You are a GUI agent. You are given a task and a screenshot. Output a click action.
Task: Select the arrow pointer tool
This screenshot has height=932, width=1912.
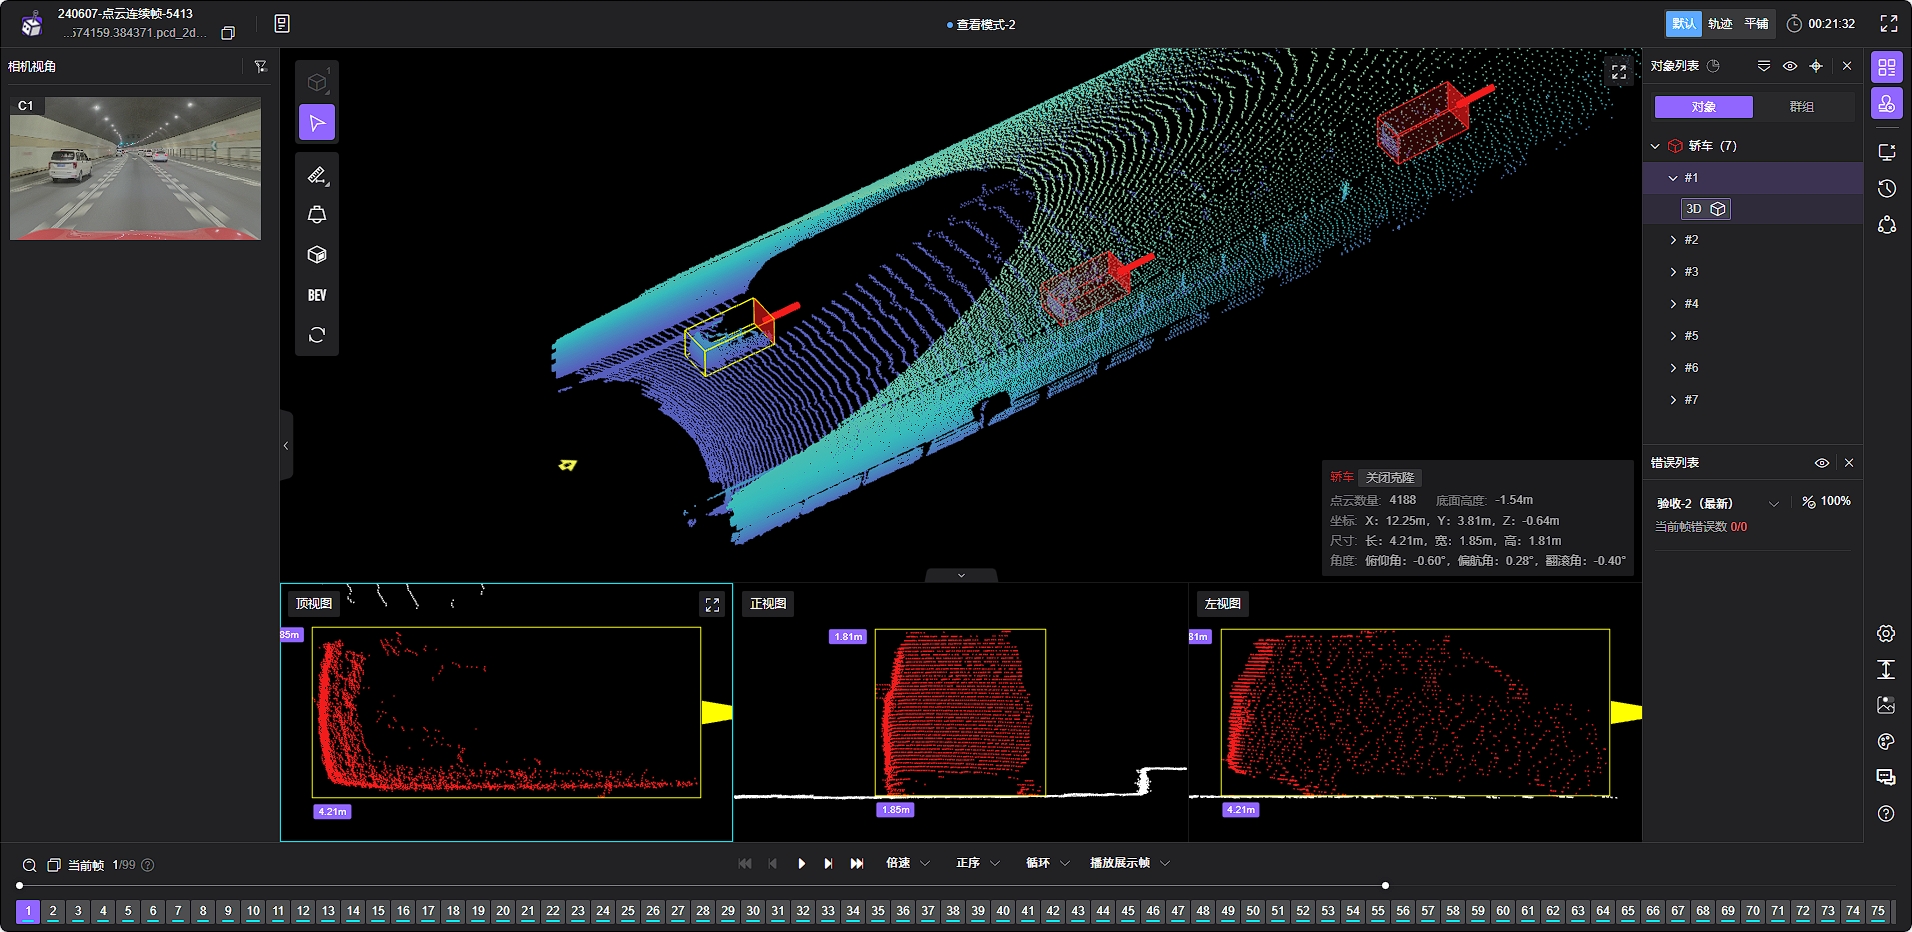(317, 123)
